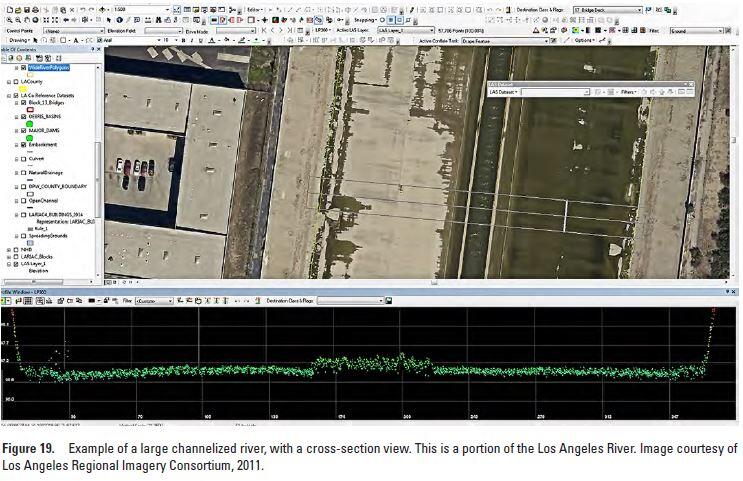Screen dimensions: 743x481
Task: Open the Profile Window Filter dropdown
Action: (x=154, y=300)
